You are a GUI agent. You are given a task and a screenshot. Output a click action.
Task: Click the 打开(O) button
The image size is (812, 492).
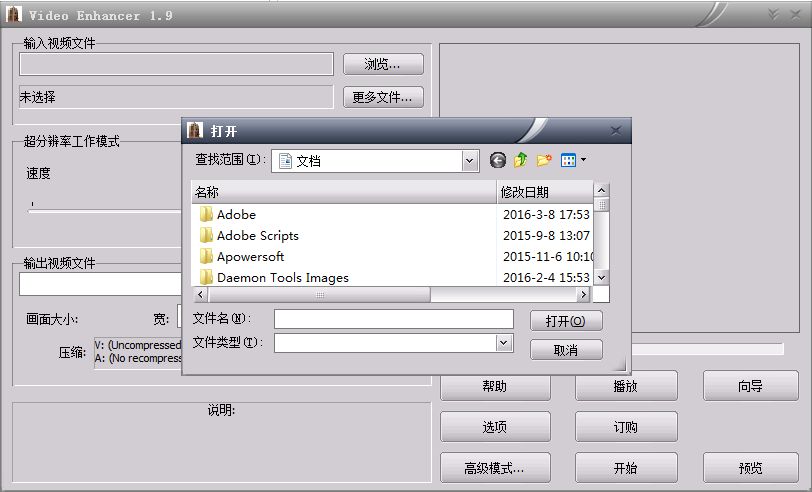566,321
